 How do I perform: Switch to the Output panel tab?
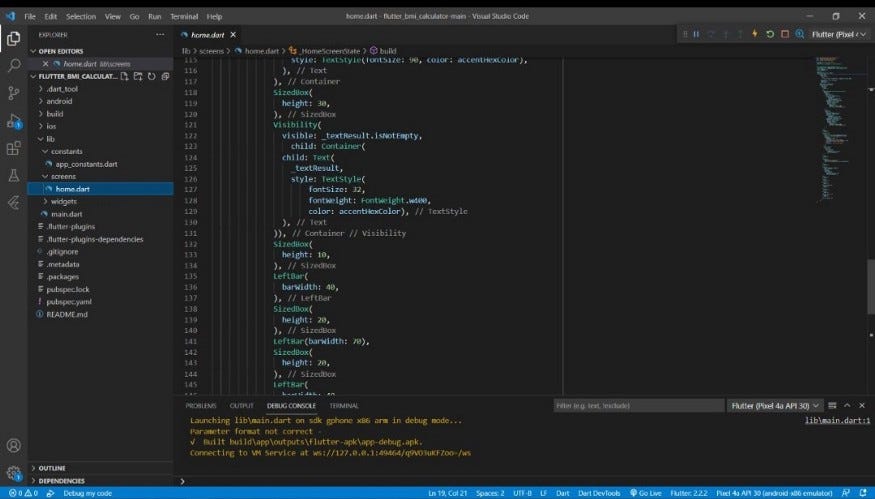tap(242, 406)
